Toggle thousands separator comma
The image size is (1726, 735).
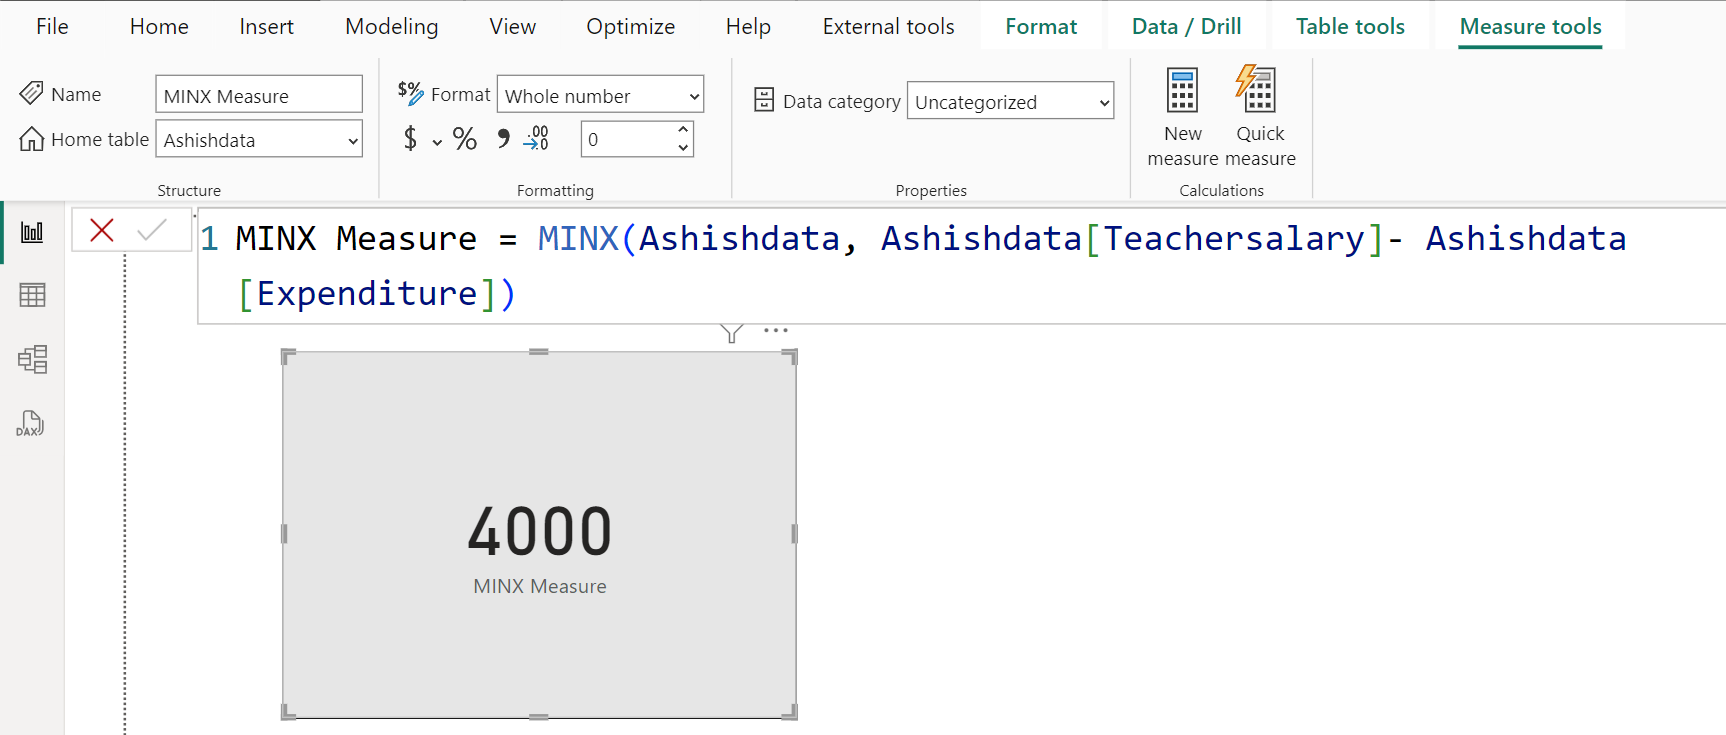(503, 139)
